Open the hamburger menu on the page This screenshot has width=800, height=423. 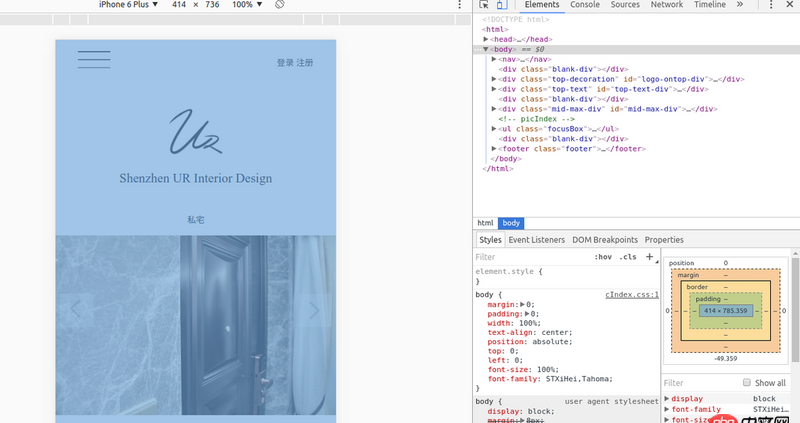pyautogui.click(x=94, y=59)
